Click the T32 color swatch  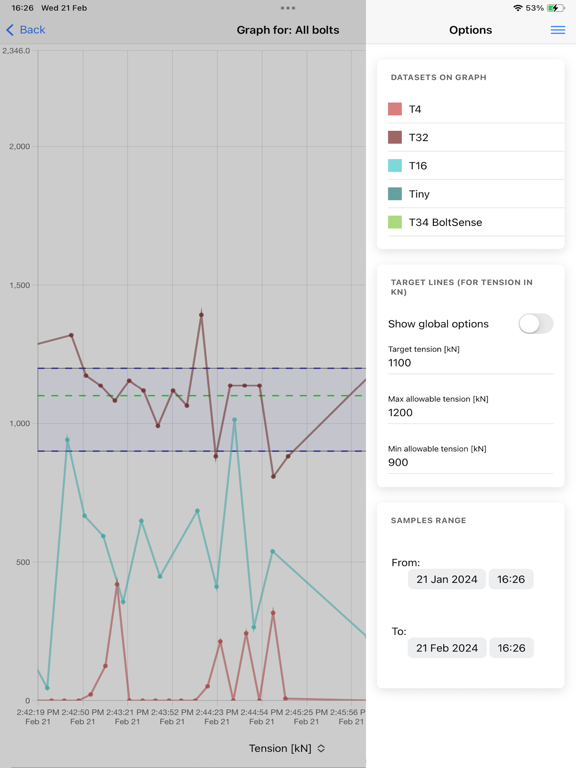point(395,137)
